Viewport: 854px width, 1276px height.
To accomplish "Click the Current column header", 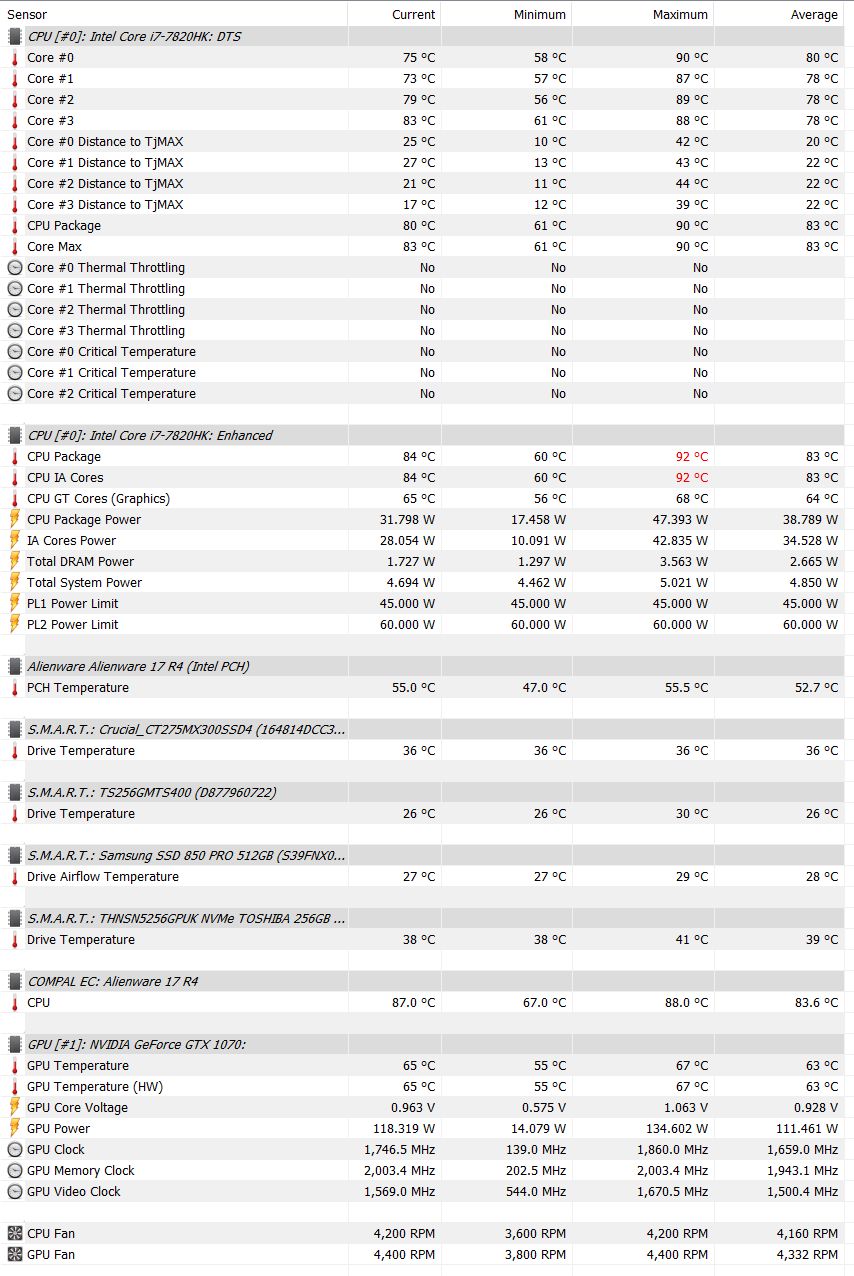I will click(413, 15).
